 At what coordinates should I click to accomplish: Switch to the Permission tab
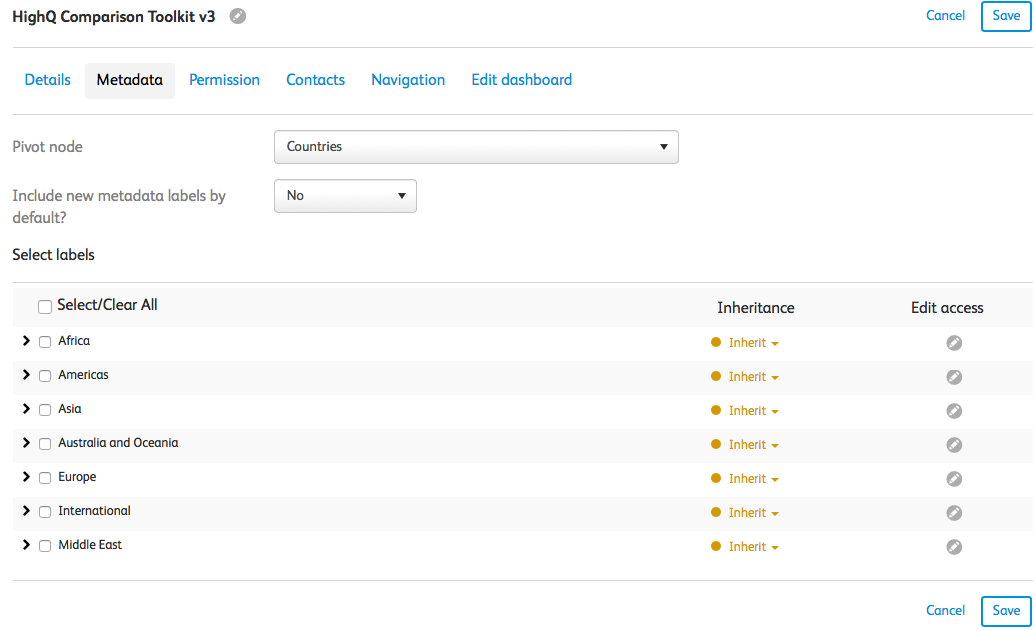pyautogui.click(x=224, y=80)
